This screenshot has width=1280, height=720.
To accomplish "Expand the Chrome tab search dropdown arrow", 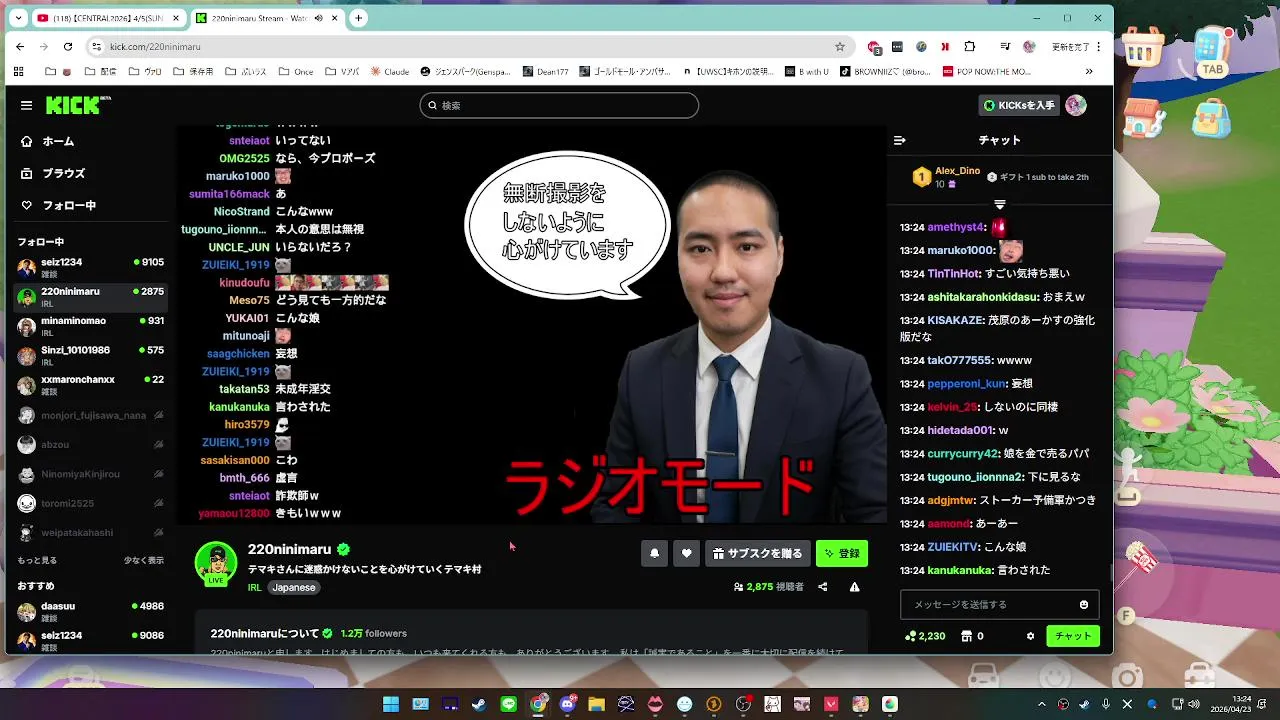I will [x=18, y=18].
